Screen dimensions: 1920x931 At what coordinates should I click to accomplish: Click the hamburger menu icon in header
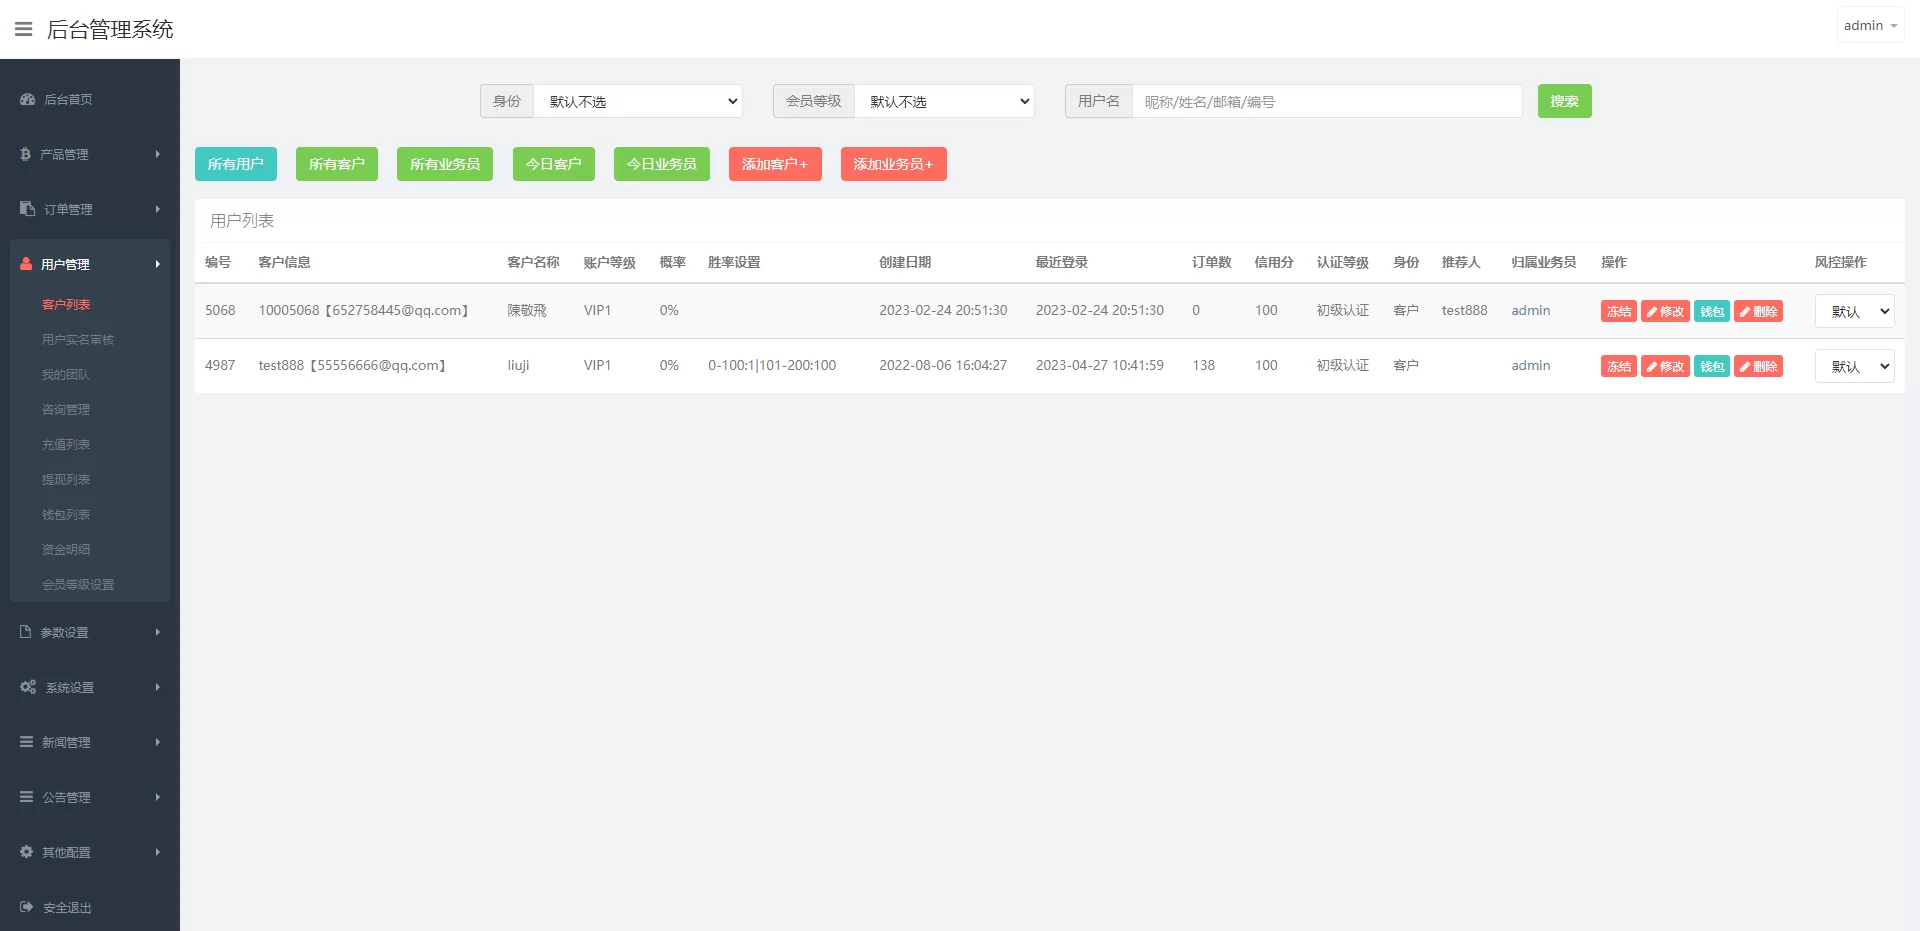point(23,29)
